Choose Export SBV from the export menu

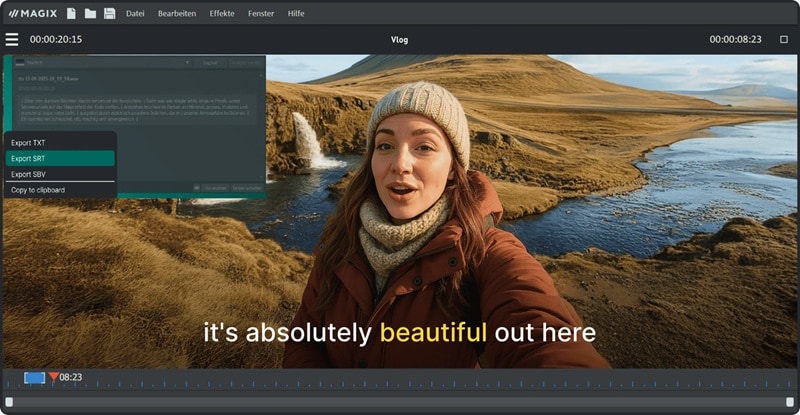tap(60, 174)
